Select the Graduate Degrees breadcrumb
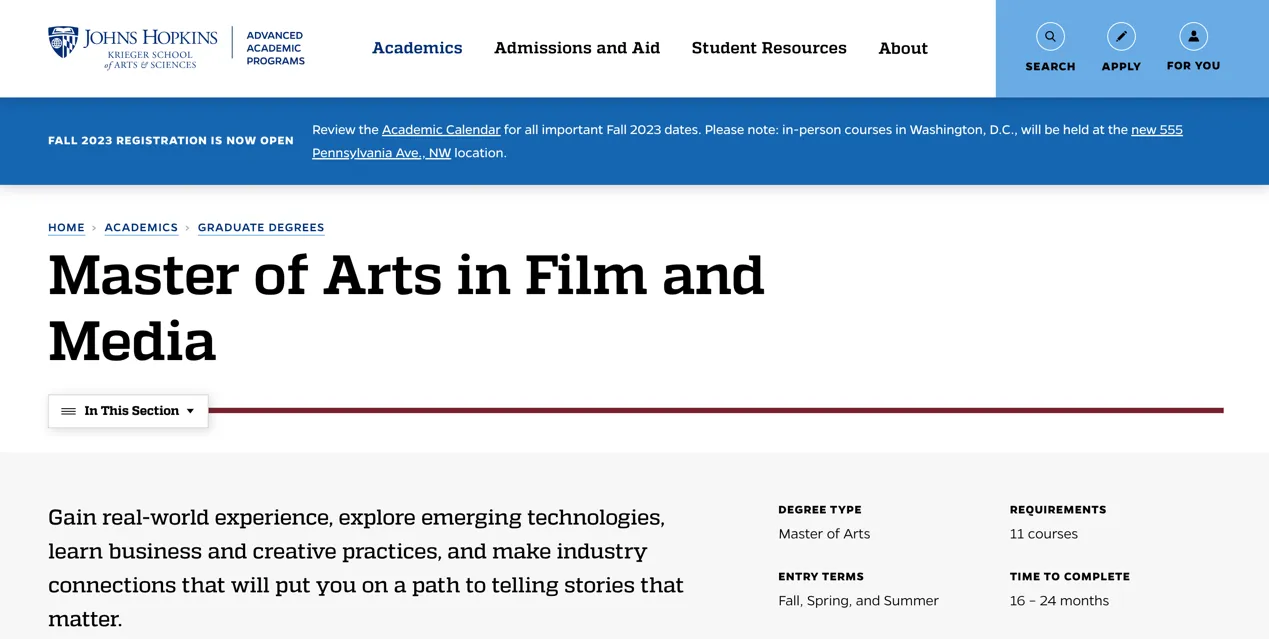The image size is (1269, 639). [261, 228]
